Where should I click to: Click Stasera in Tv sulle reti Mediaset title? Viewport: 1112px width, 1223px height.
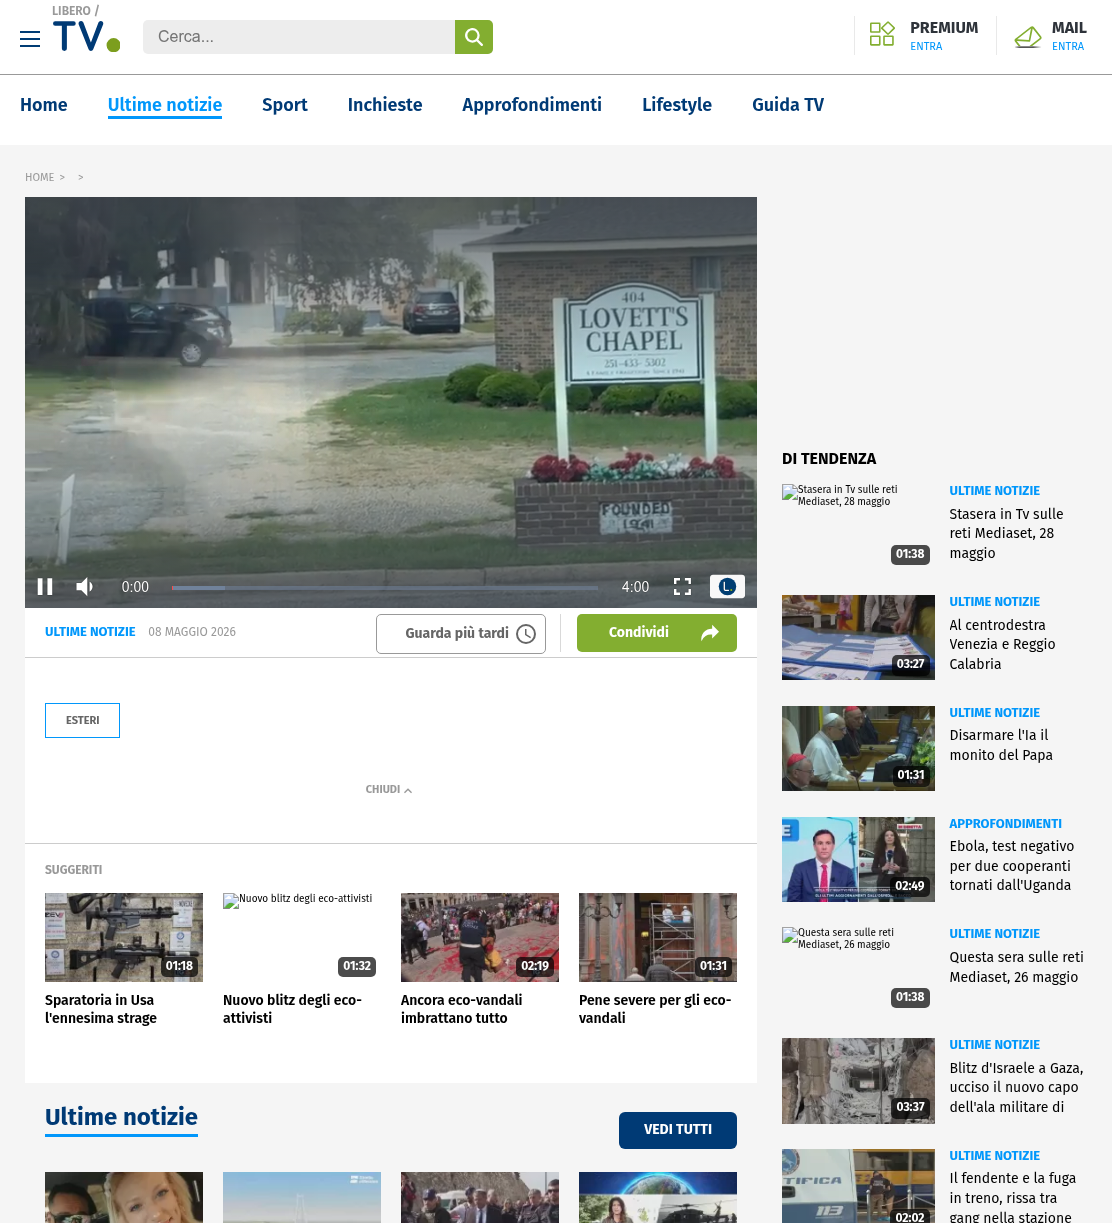(x=1006, y=534)
